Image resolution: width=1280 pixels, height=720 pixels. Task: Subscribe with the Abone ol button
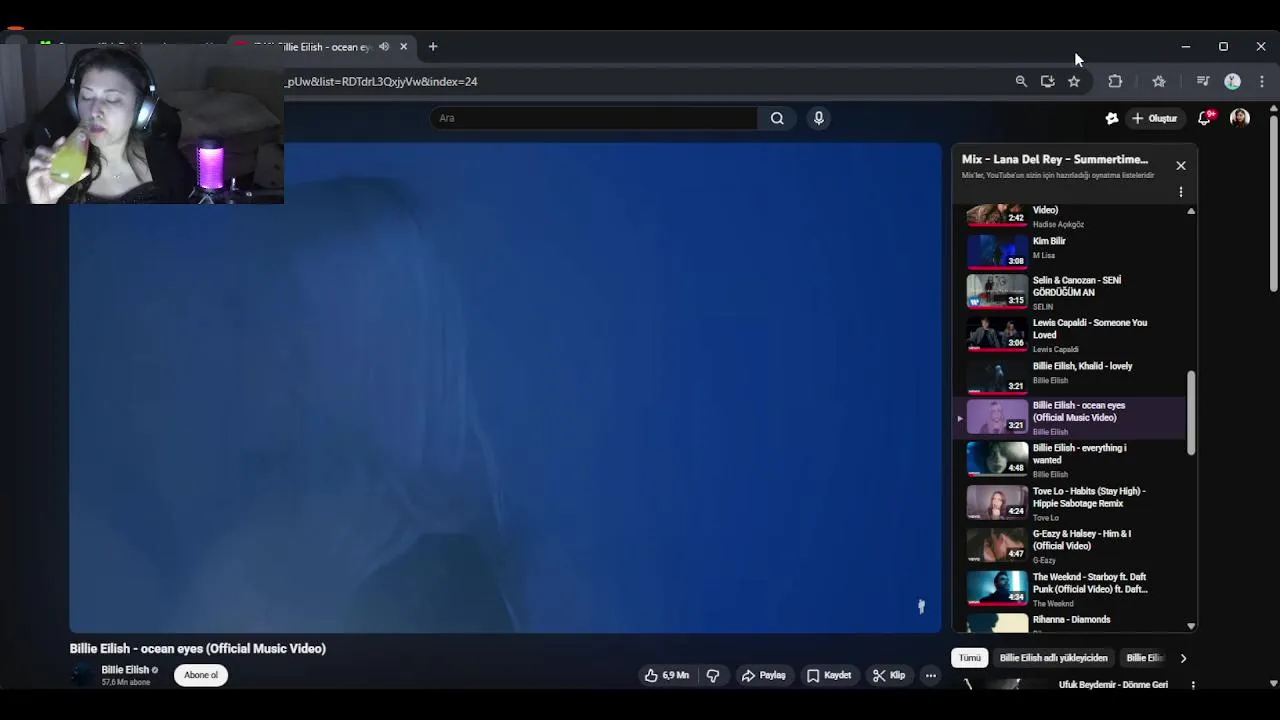(201, 675)
